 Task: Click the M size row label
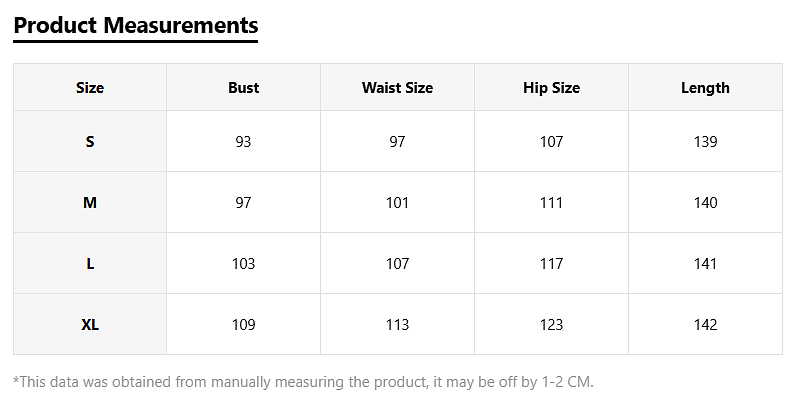[x=90, y=203]
